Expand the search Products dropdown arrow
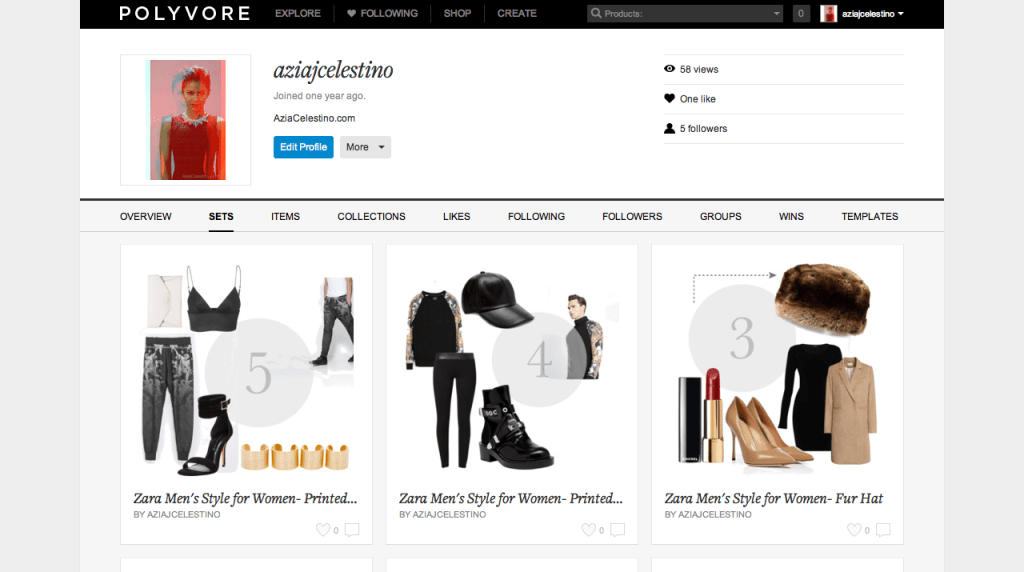1024x572 pixels. click(777, 14)
